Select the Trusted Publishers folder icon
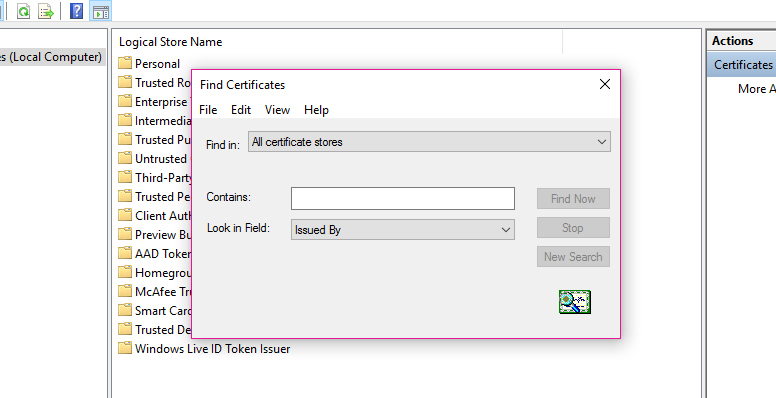 click(125, 139)
